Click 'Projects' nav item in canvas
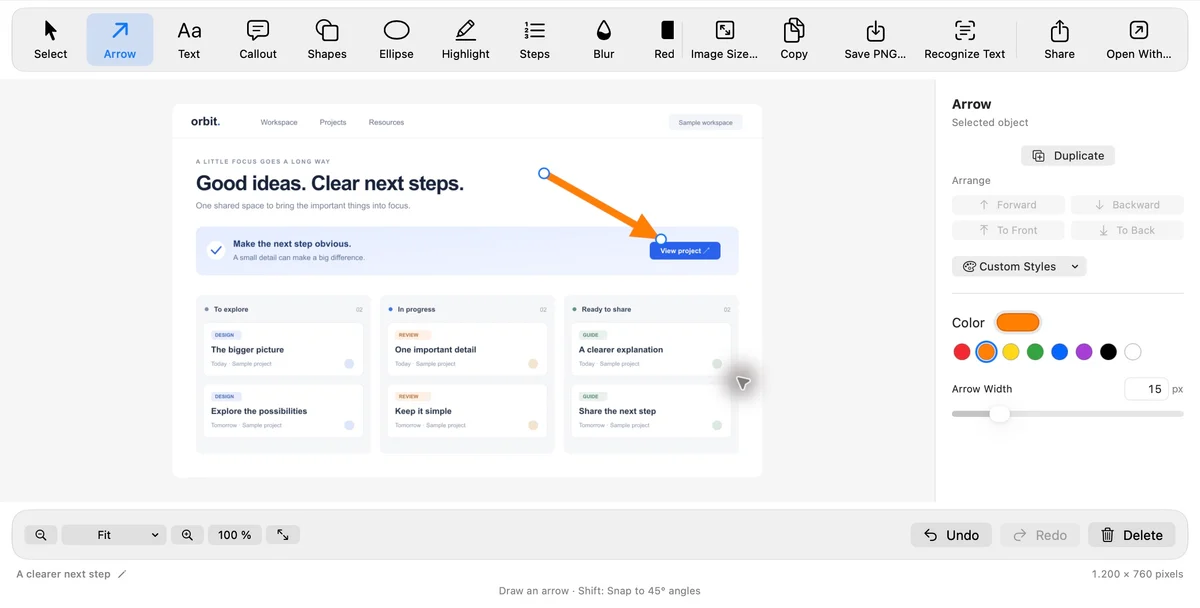Screen dimensions: 1200x608 [333, 123]
